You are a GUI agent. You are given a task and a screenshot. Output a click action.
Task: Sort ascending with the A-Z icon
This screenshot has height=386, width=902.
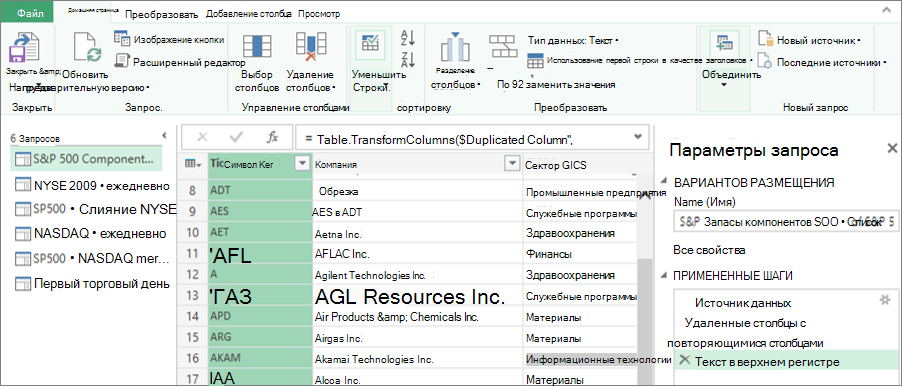[408, 38]
